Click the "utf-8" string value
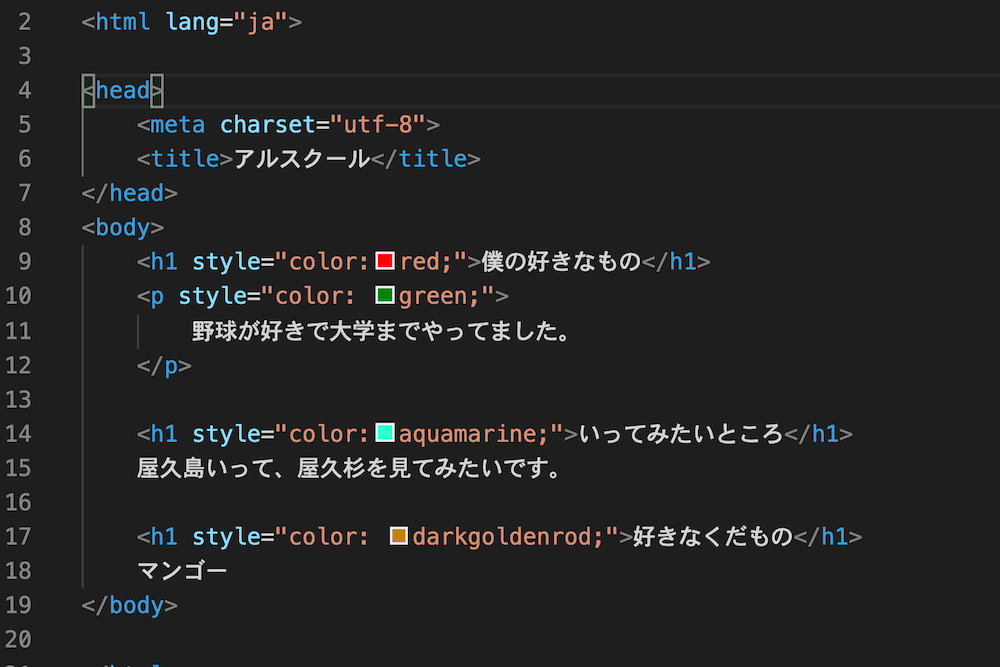The height and width of the screenshot is (667, 1000). 378,124
